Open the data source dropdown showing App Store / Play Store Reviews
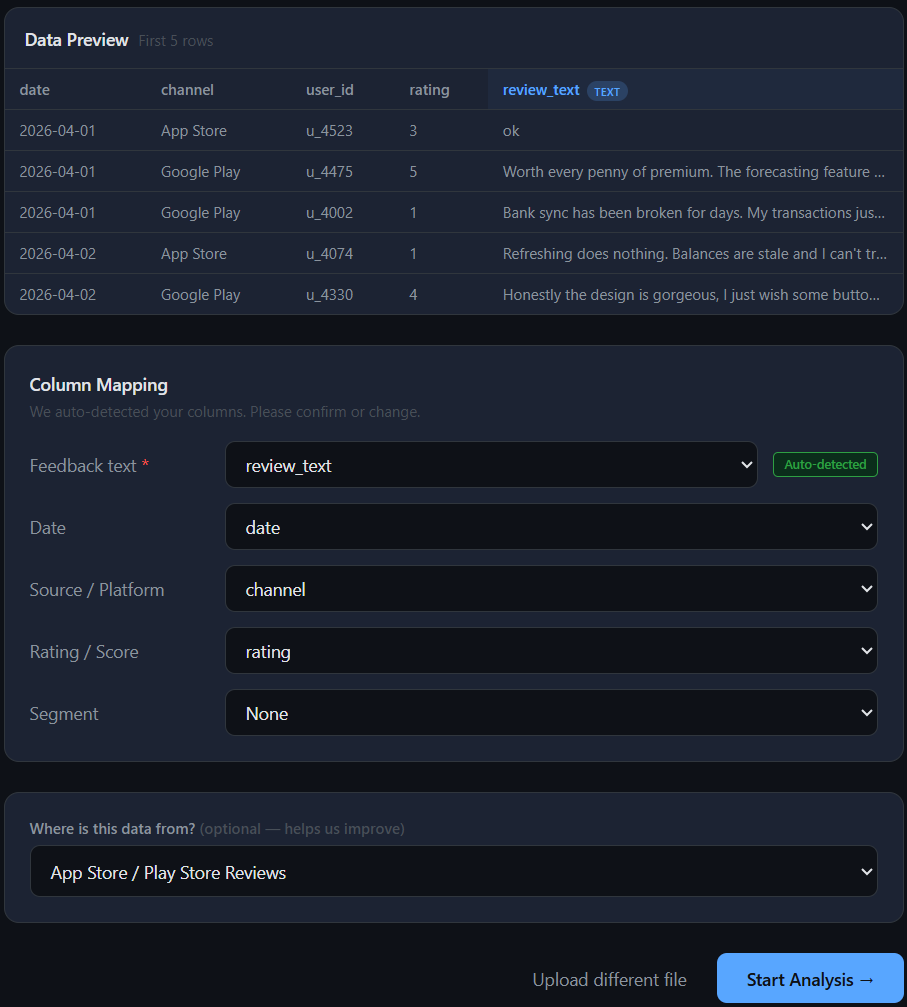This screenshot has width=907, height=1007. tap(454, 871)
